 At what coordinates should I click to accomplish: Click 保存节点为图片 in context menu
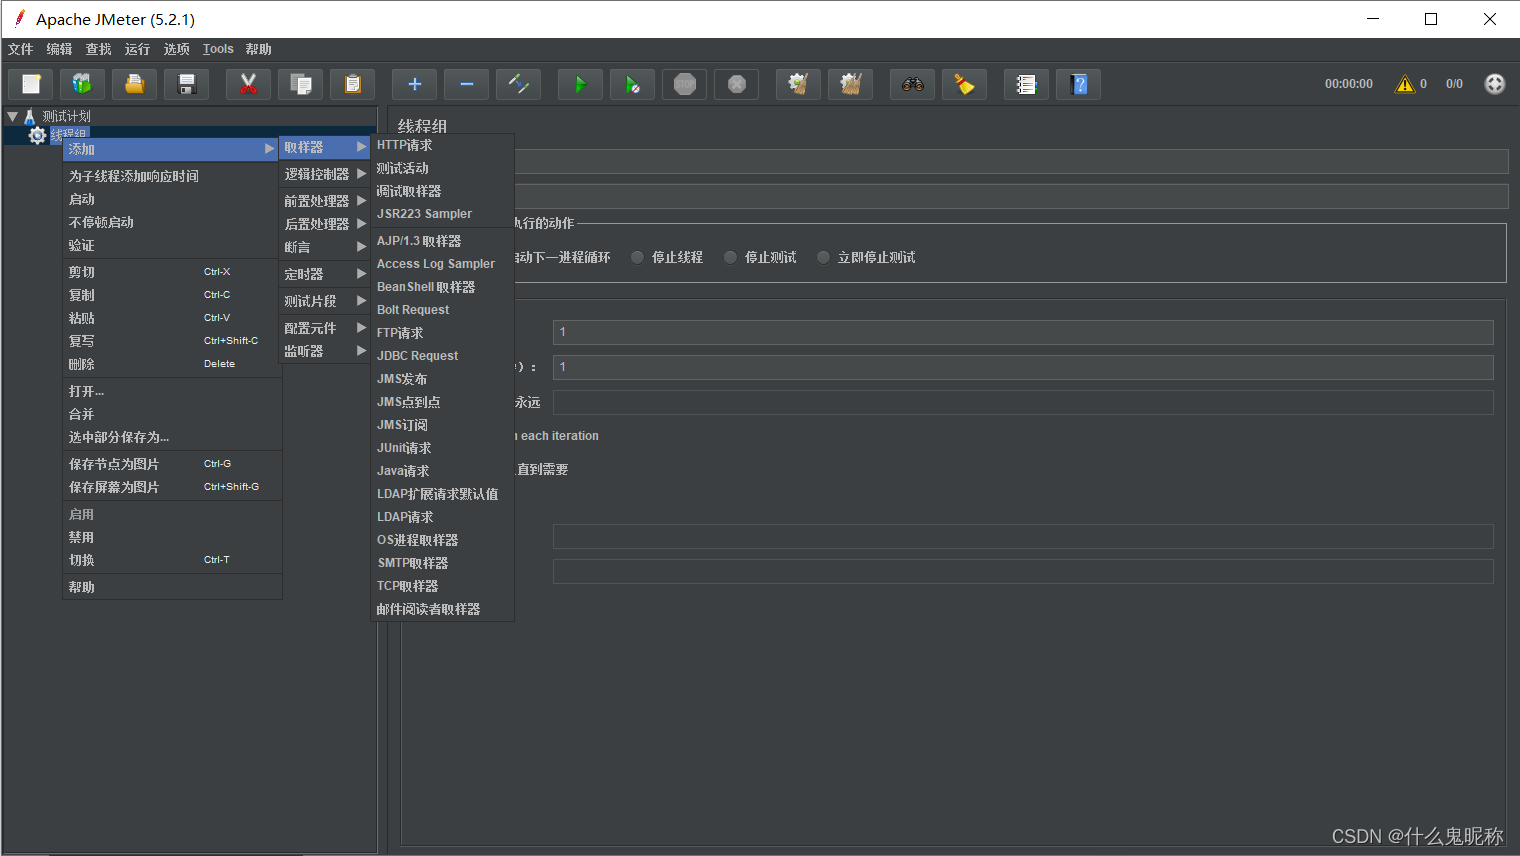pos(171,464)
